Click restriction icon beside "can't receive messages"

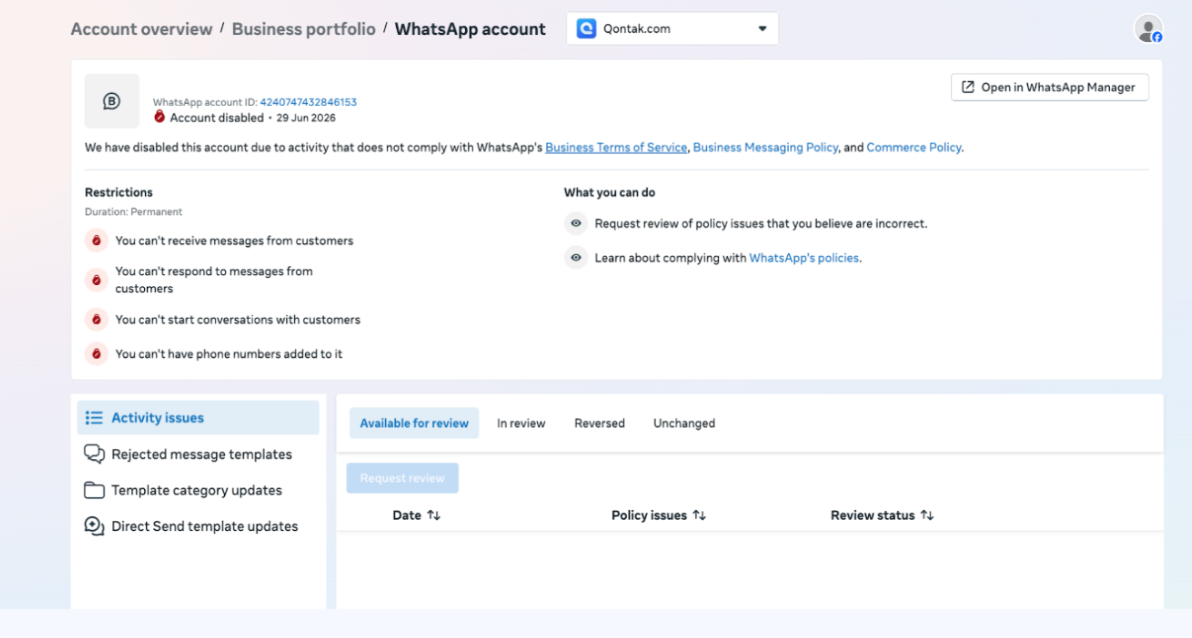point(97,241)
